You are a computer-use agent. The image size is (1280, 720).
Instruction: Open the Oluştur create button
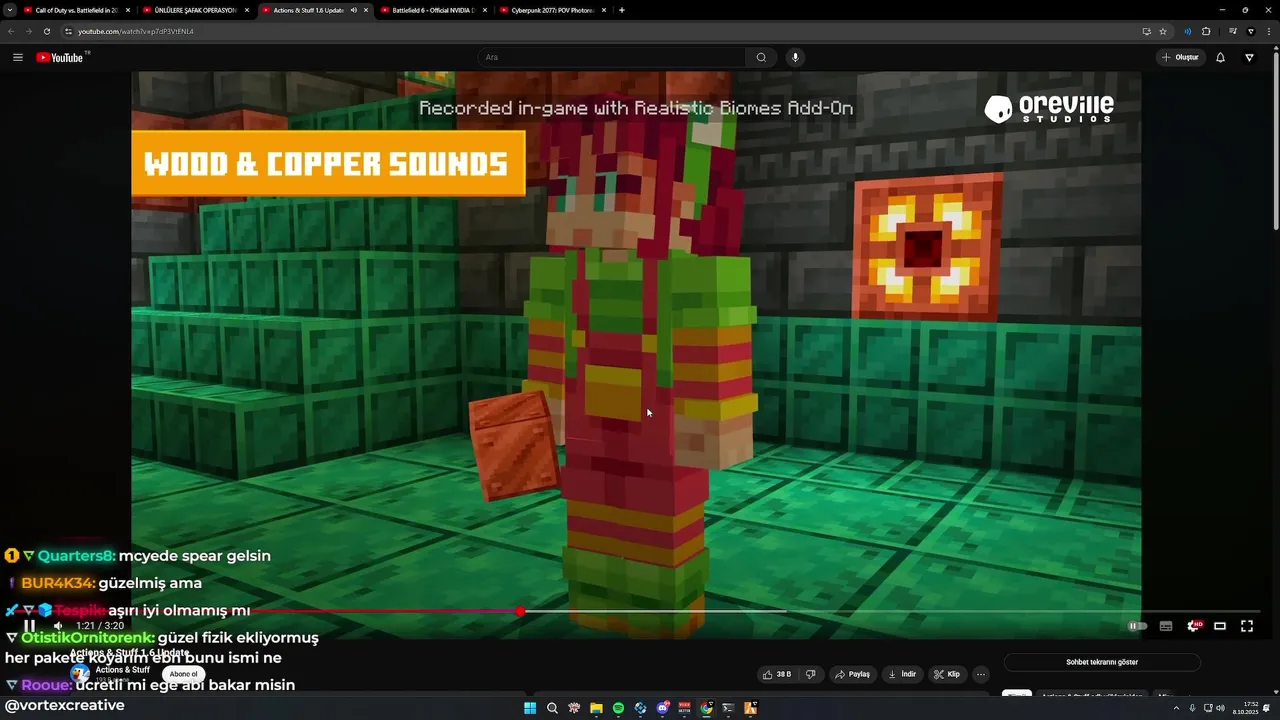1180,57
